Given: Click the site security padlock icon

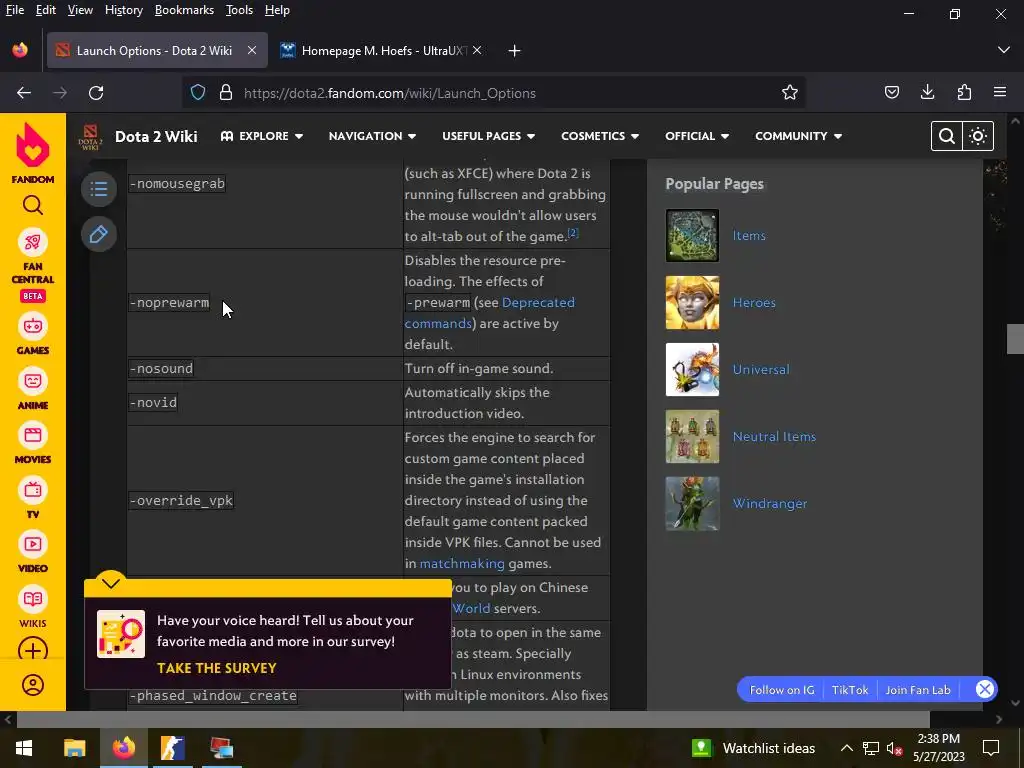Looking at the screenshot, I should click(x=226, y=93).
